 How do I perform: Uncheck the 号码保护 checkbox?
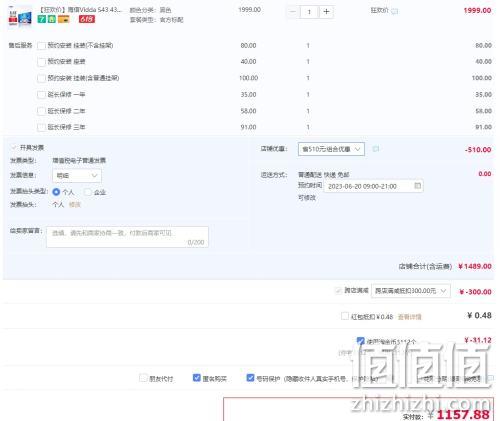tap(250, 378)
